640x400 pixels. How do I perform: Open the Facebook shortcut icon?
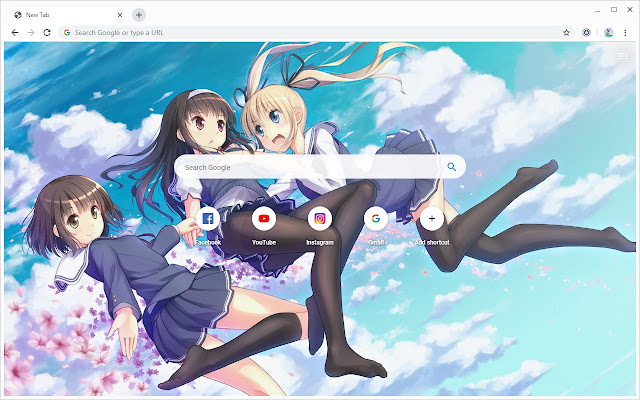(x=208, y=219)
